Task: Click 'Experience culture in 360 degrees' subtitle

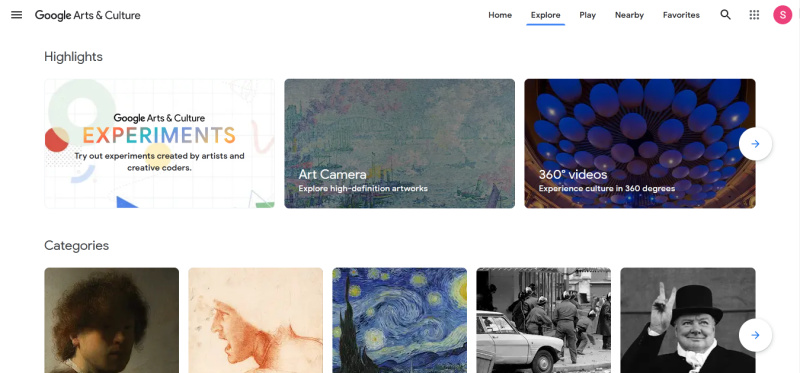Action: pos(607,189)
